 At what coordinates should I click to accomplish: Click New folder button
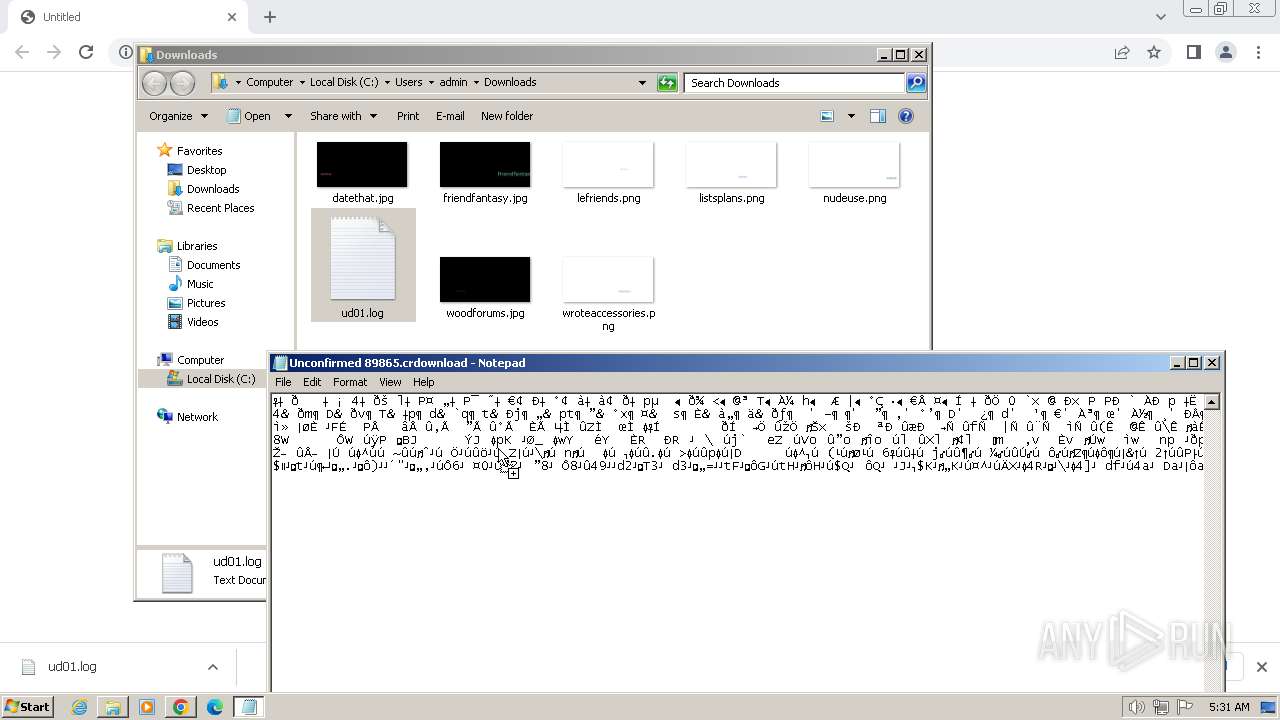[x=507, y=116]
